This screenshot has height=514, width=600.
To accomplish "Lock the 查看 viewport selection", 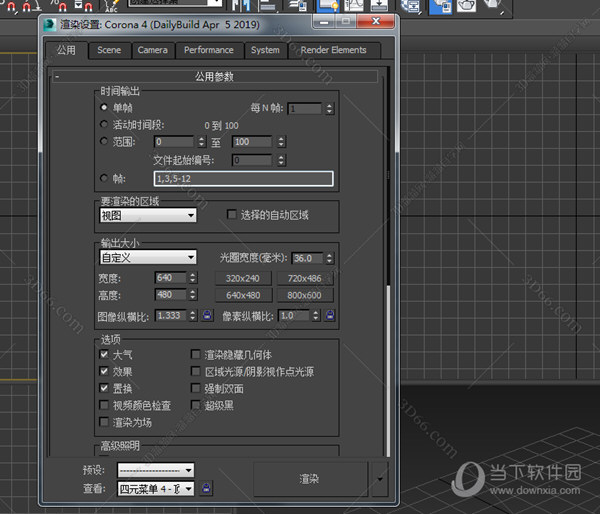I will tap(206, 488).
